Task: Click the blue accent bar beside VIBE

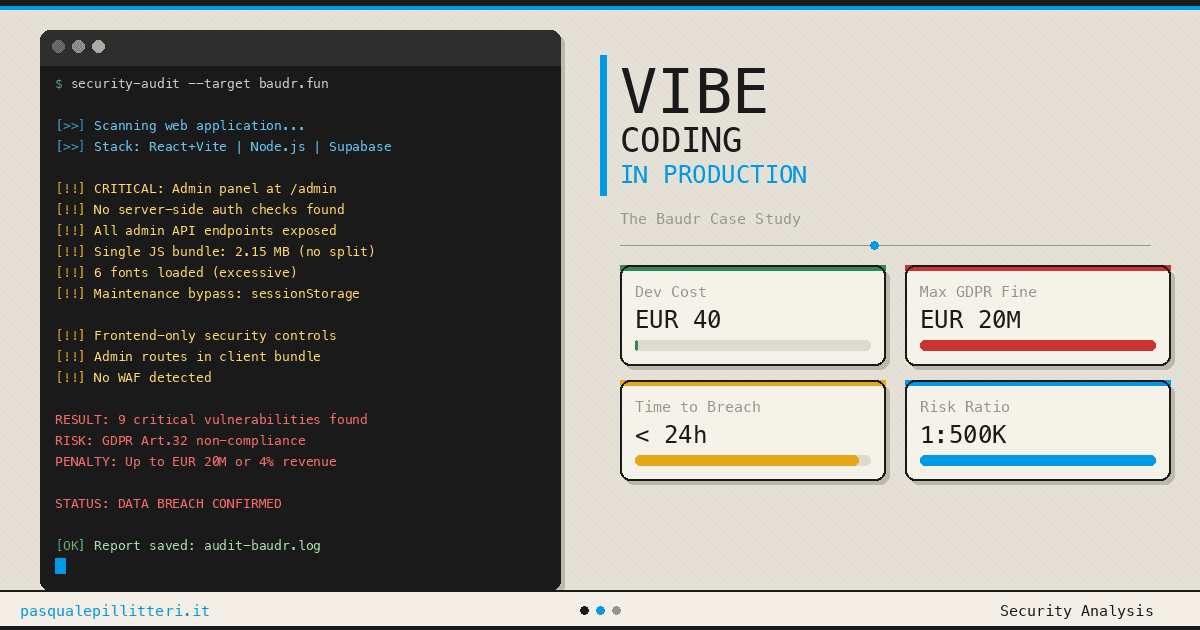Action: click(603, 125)
